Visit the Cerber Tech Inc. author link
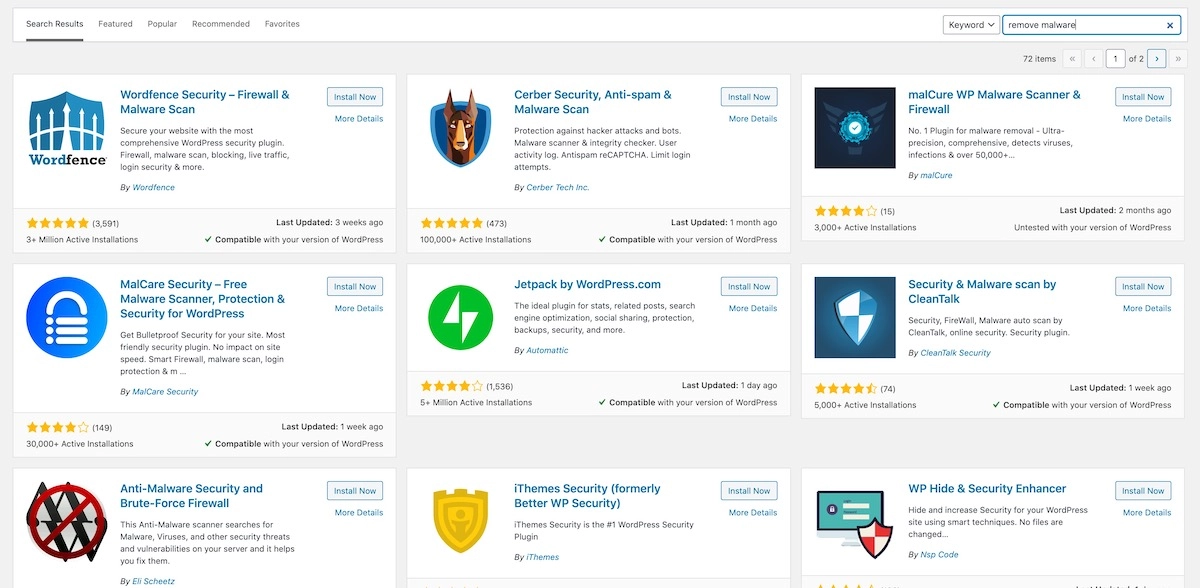The width and height of the screenshot is (1200, 588). pos(558,188)
